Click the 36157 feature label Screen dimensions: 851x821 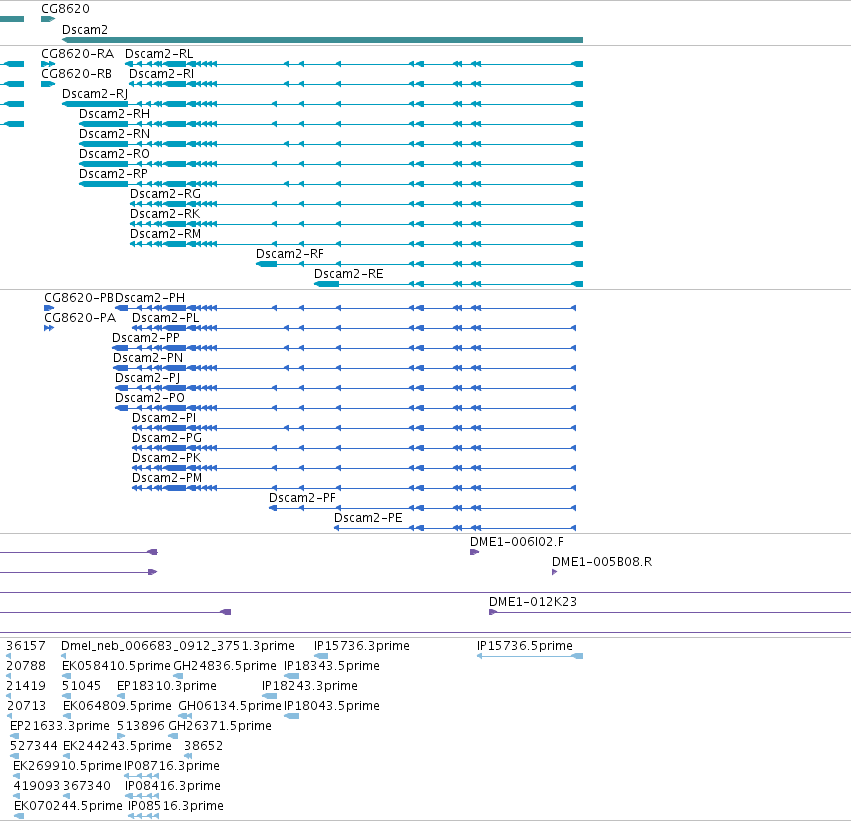tap(26, 646)
